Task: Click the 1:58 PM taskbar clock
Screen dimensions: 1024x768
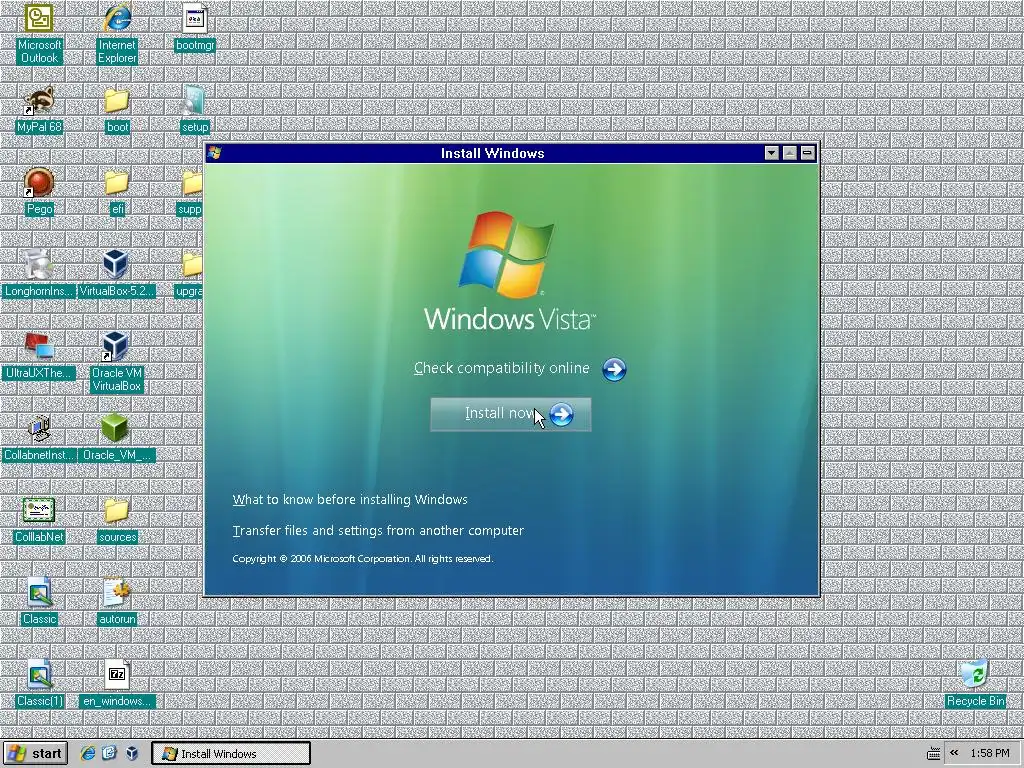Action: click(989, 754)
